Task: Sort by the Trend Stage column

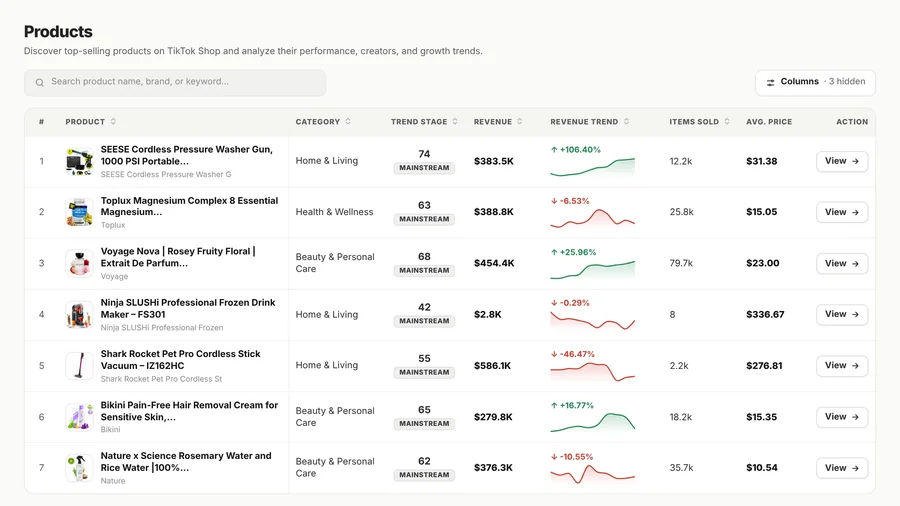Action: [424, 122]
